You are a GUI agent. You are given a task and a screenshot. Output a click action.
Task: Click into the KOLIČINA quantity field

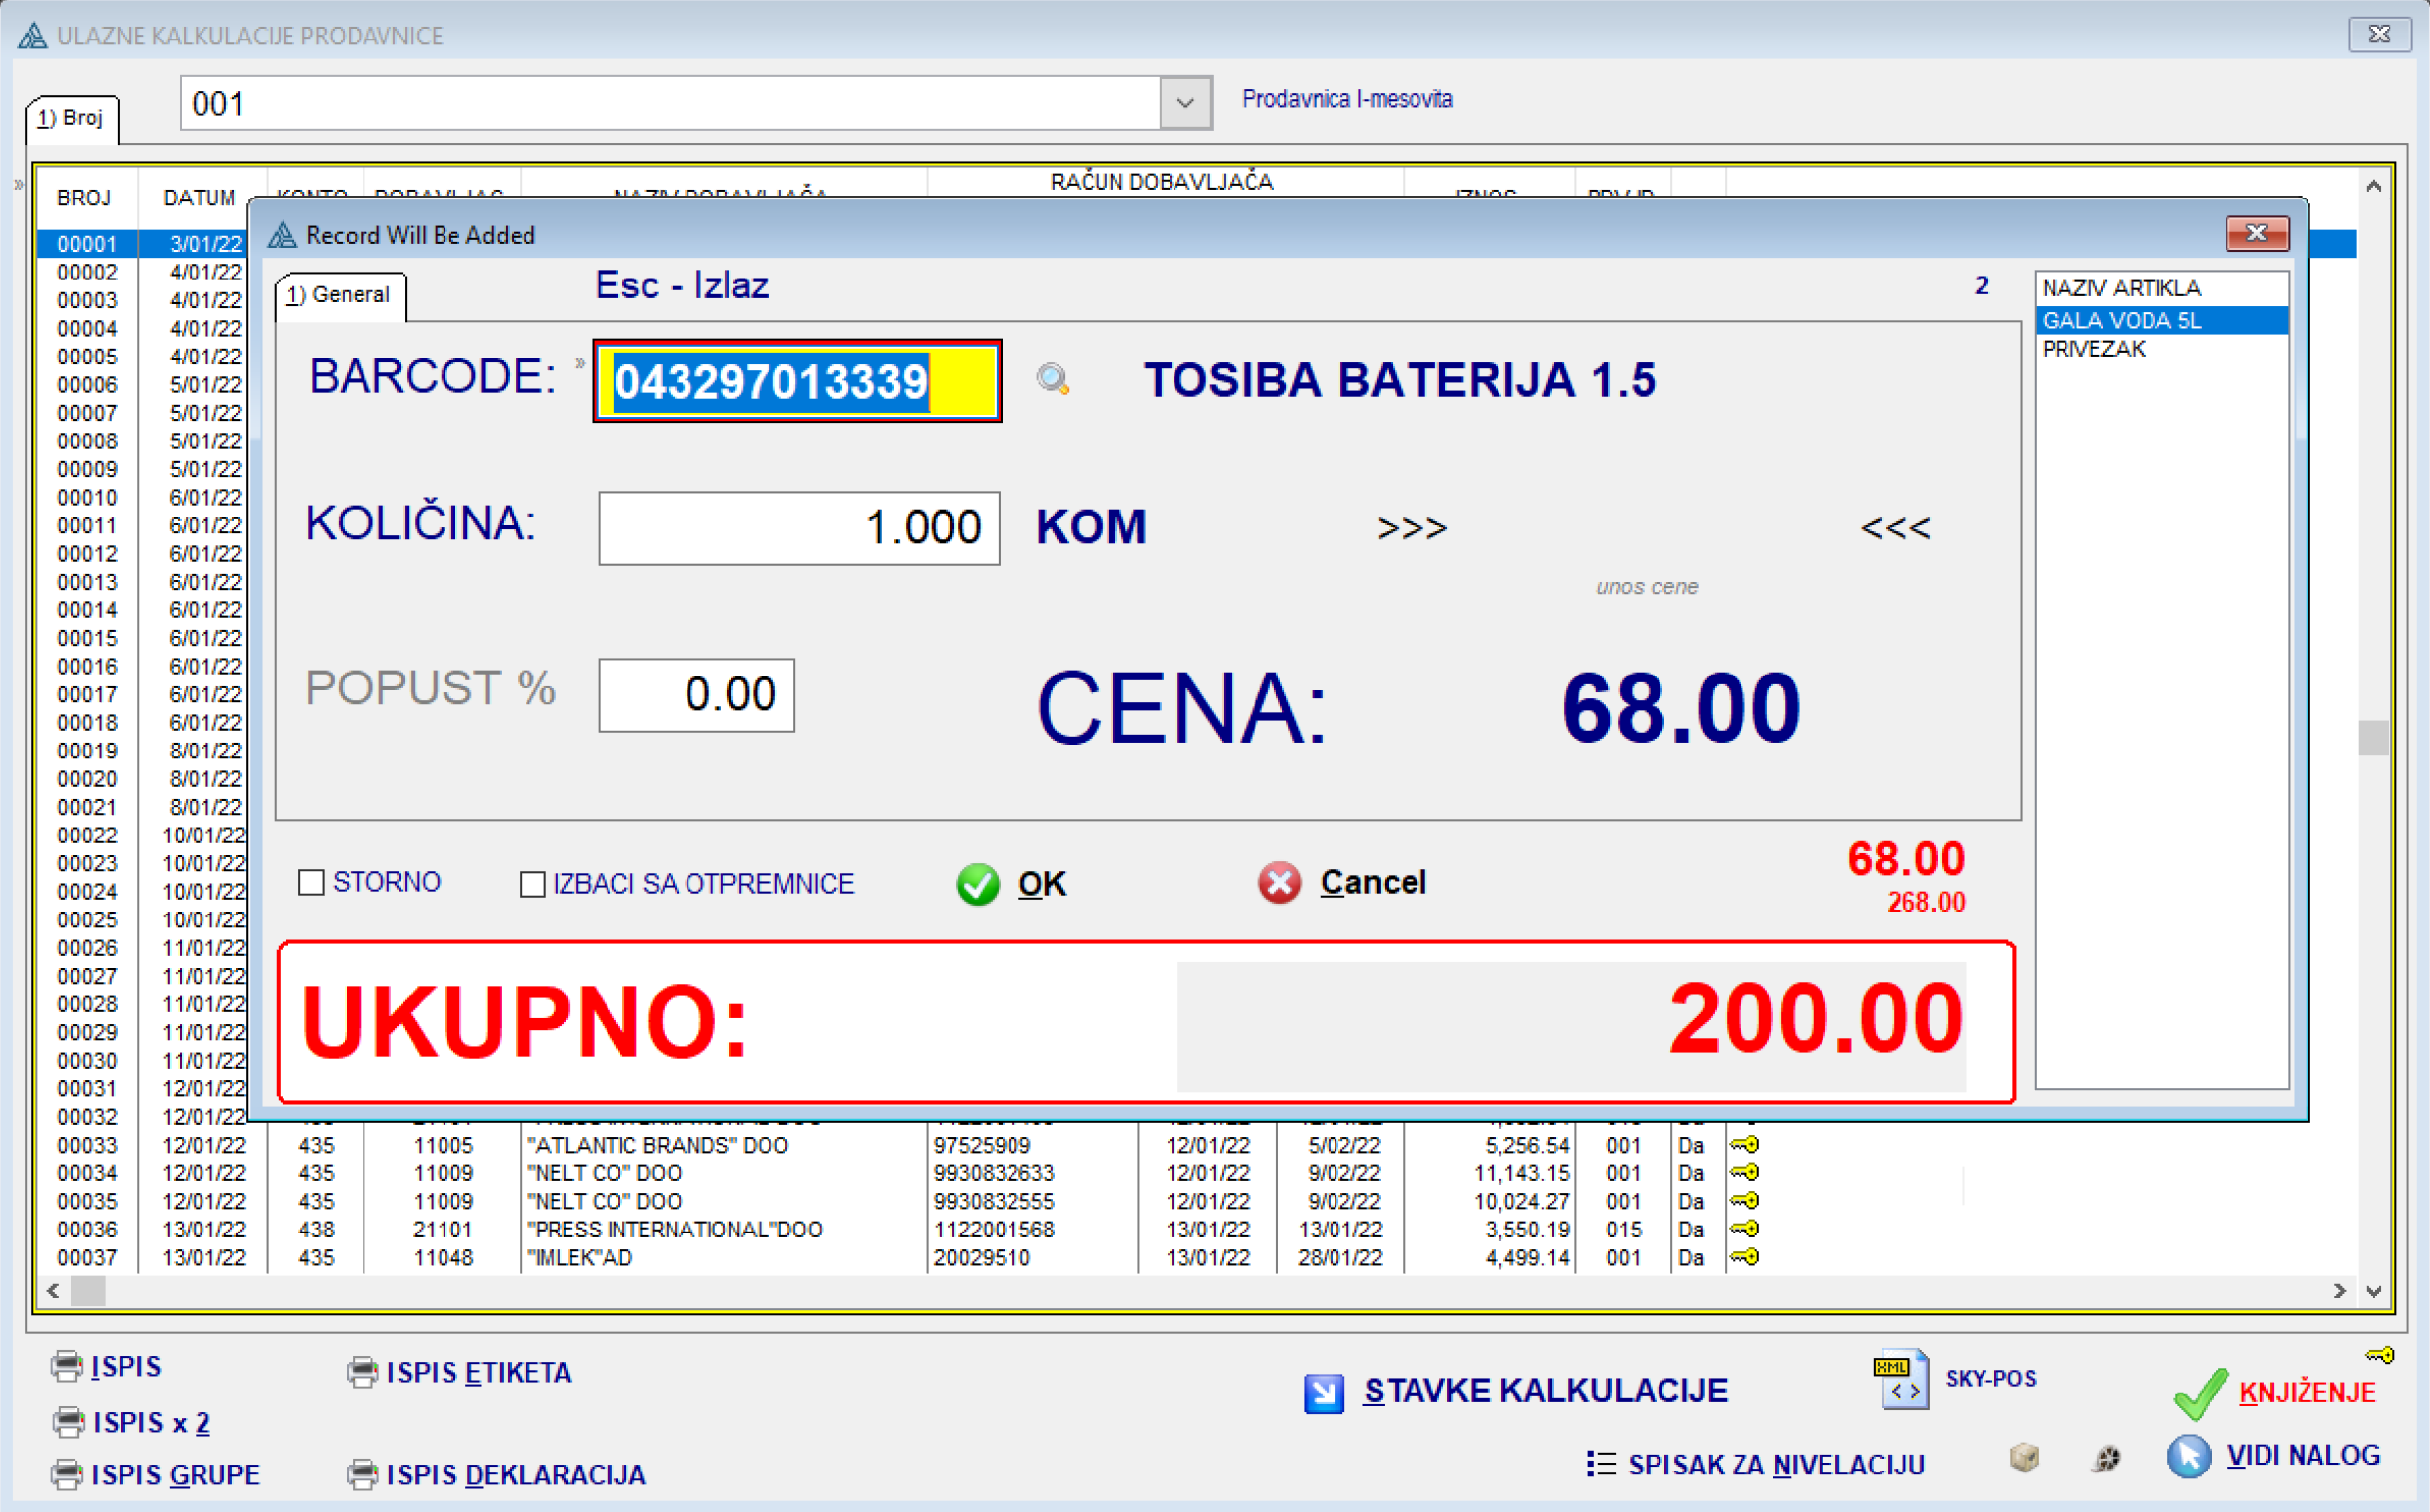click(797, 528)
